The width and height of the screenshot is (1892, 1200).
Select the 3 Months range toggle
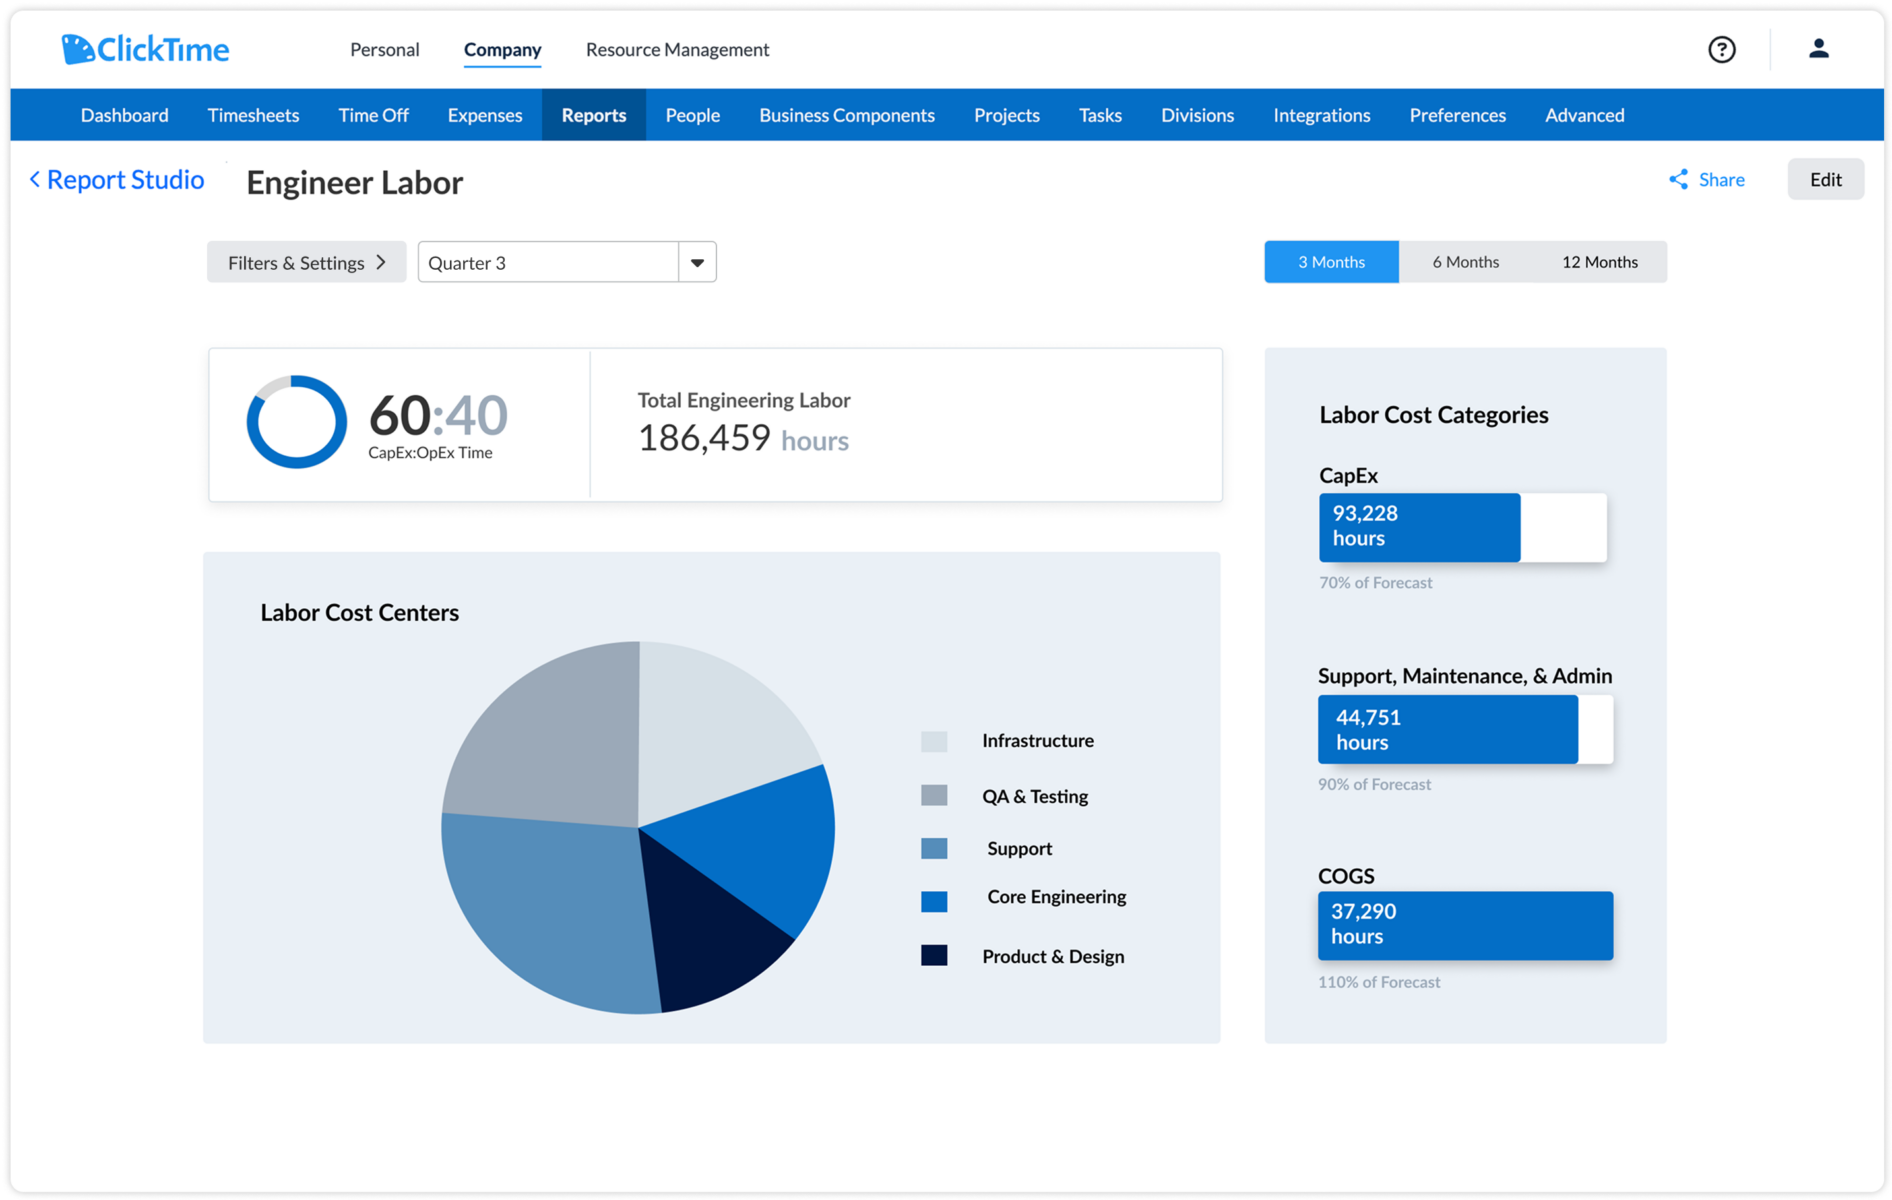(1330, 262)
